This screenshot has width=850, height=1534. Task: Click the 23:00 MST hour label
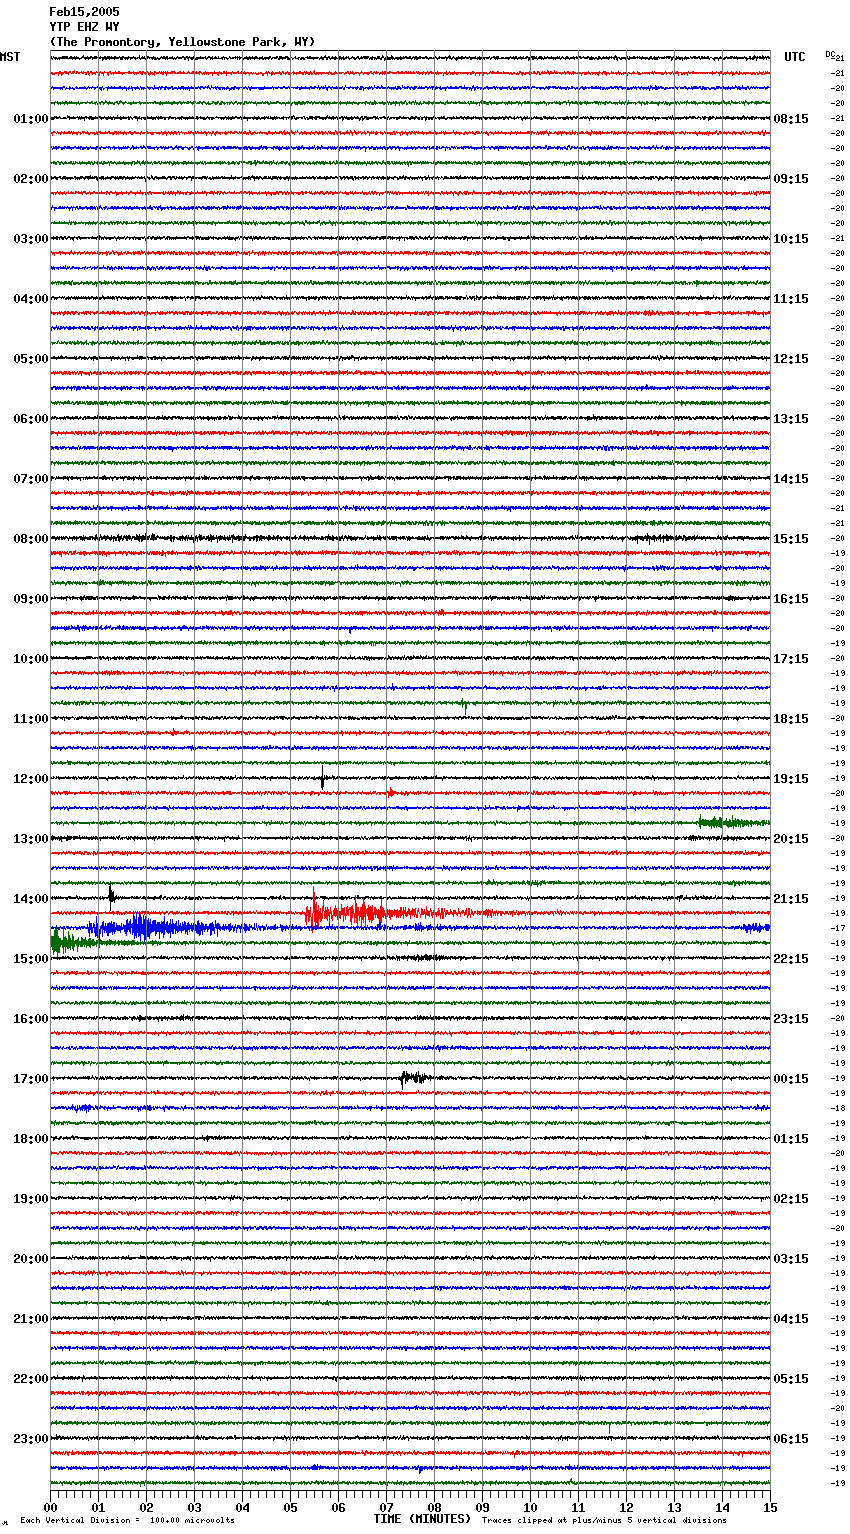point(30,1439)
